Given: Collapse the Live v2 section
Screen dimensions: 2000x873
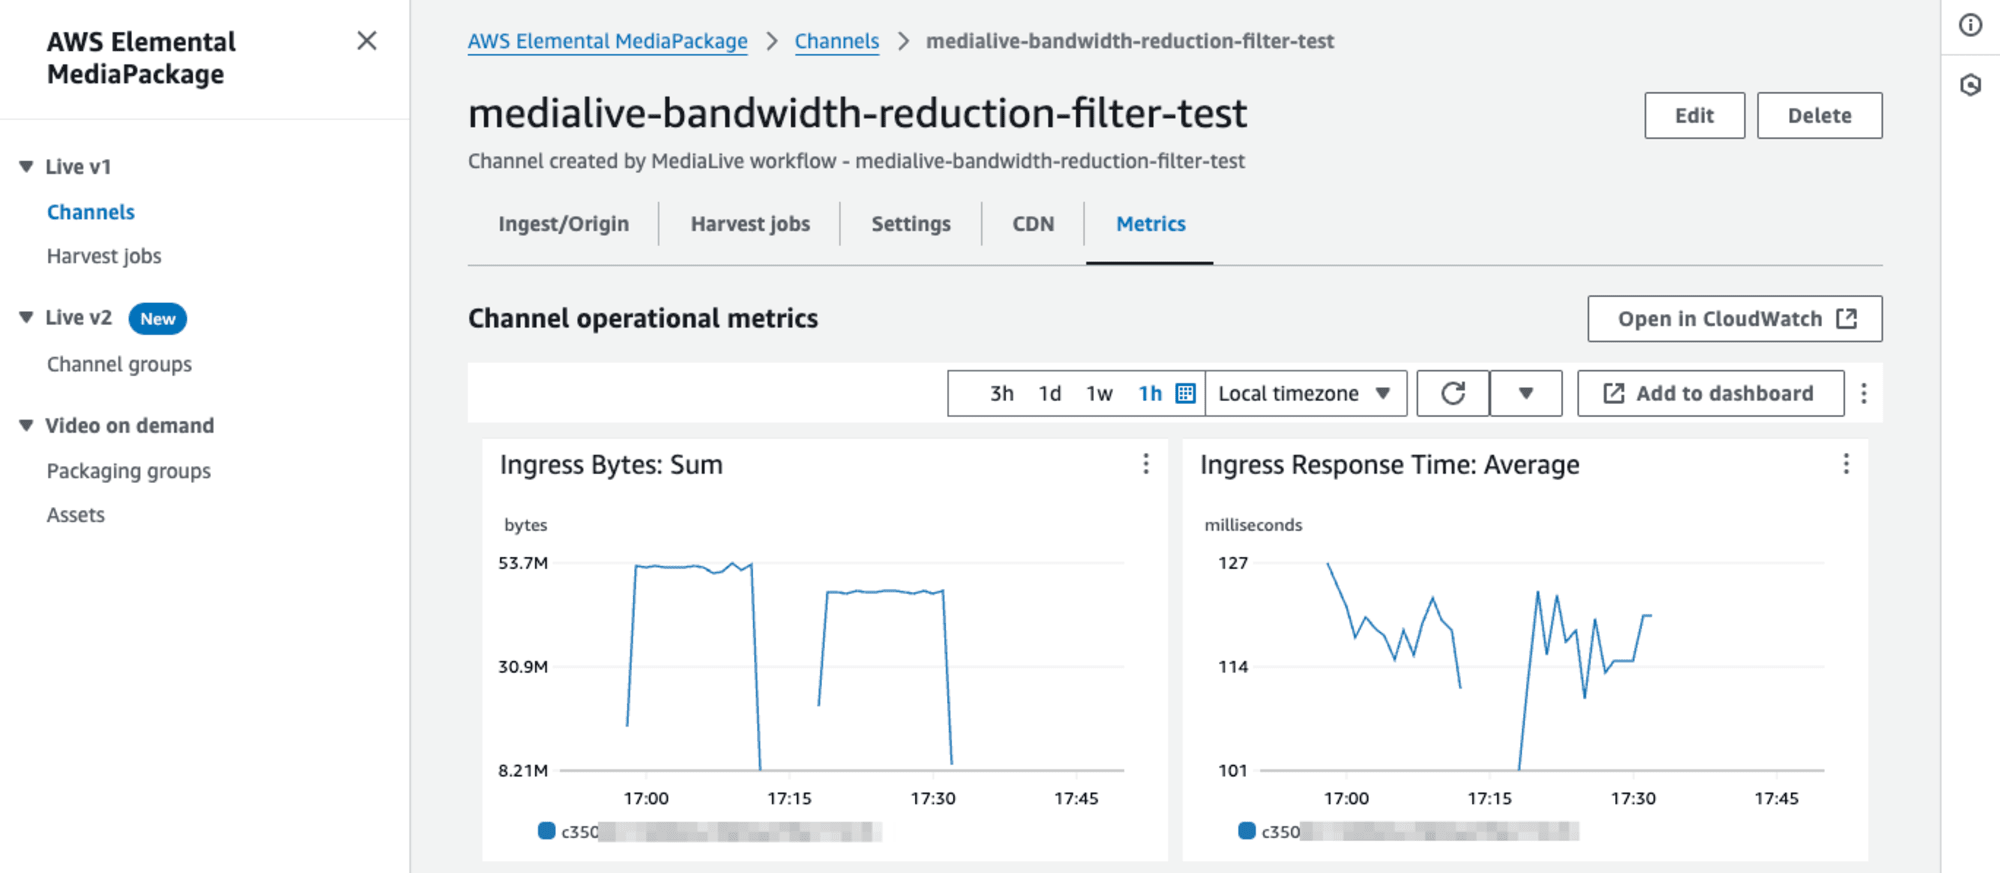Looking at the screenshot, I should pyautogui.click(x=26, y=317).
